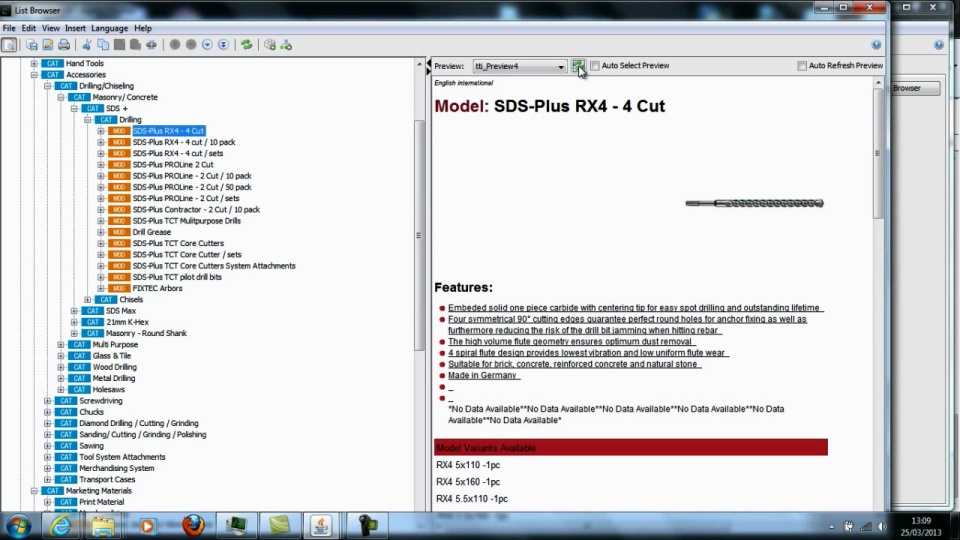Image resolution: width=960 pixels, height=540 pixels.
Task: Click the Save toolbar icon
Action: 32,45
